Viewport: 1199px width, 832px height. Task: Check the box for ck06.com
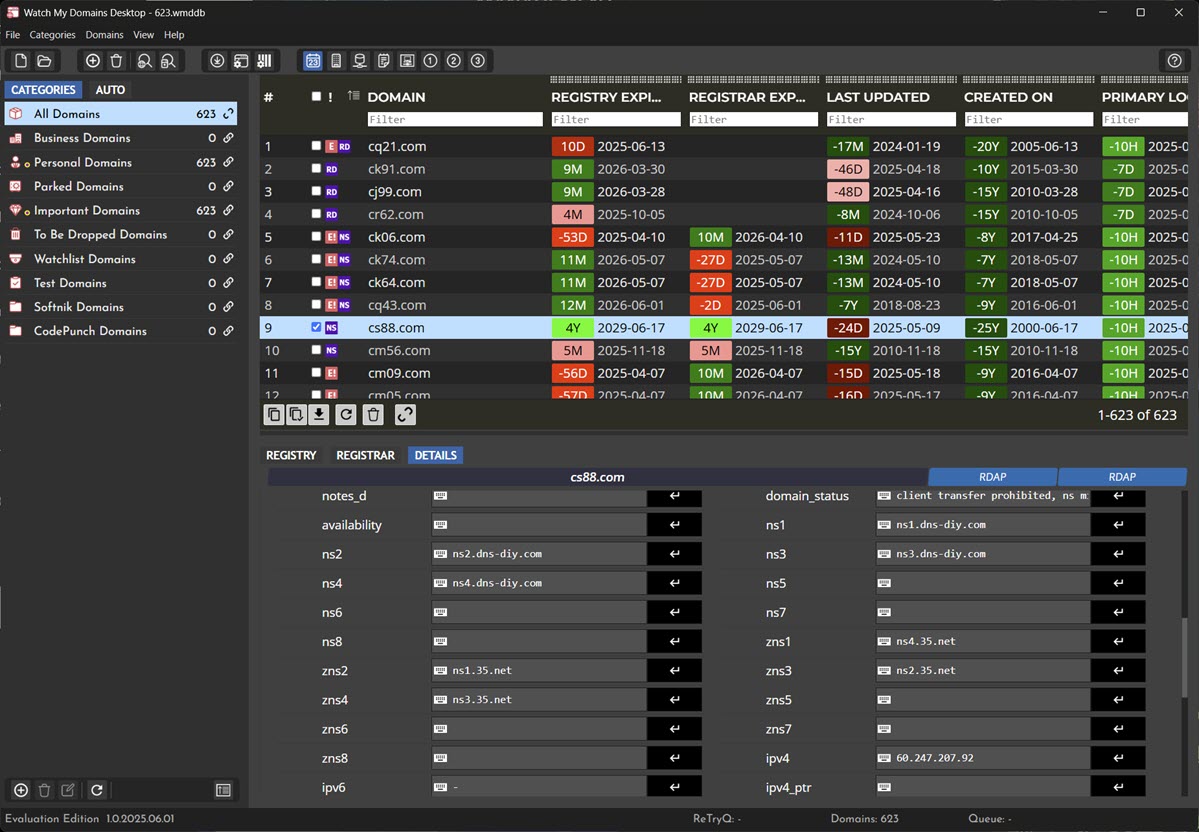[x=317, y=236]
